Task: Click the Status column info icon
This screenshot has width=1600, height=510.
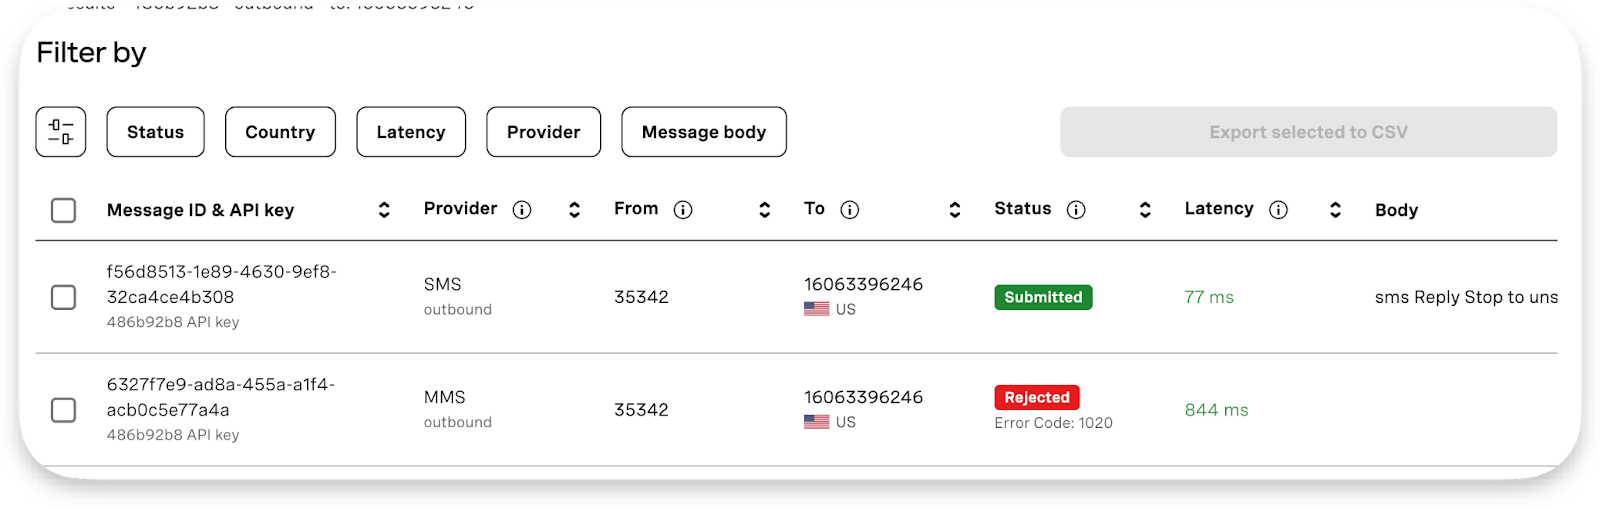Action: (1076, 209)
